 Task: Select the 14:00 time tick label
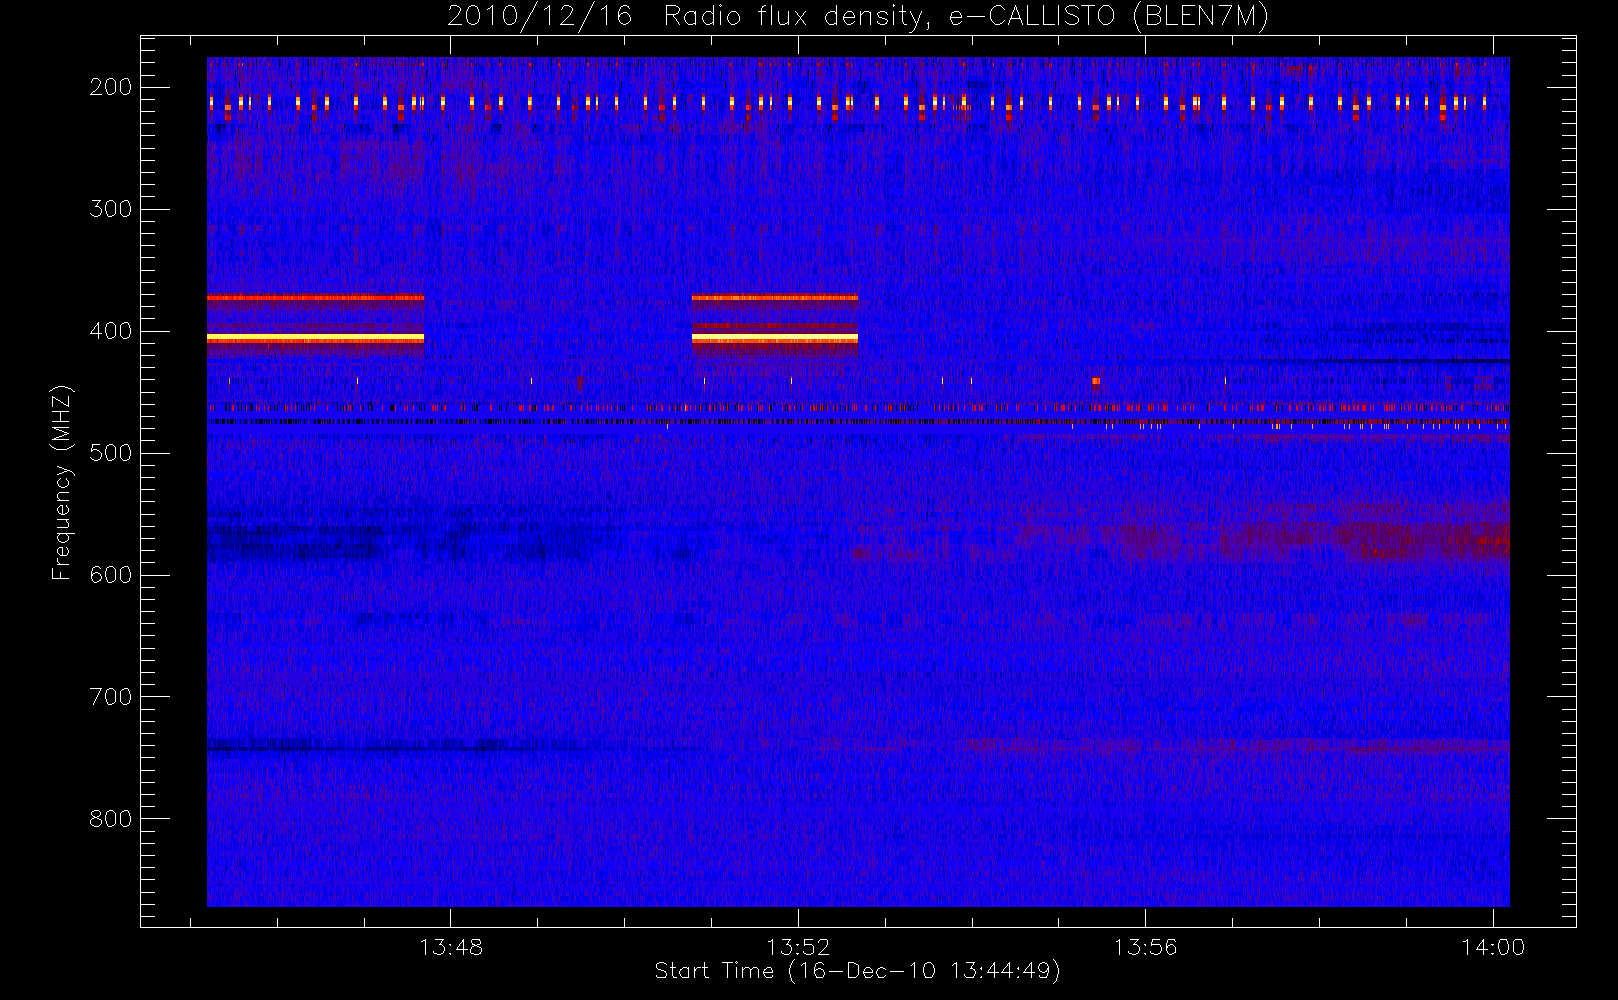(x=1493, y=947)
